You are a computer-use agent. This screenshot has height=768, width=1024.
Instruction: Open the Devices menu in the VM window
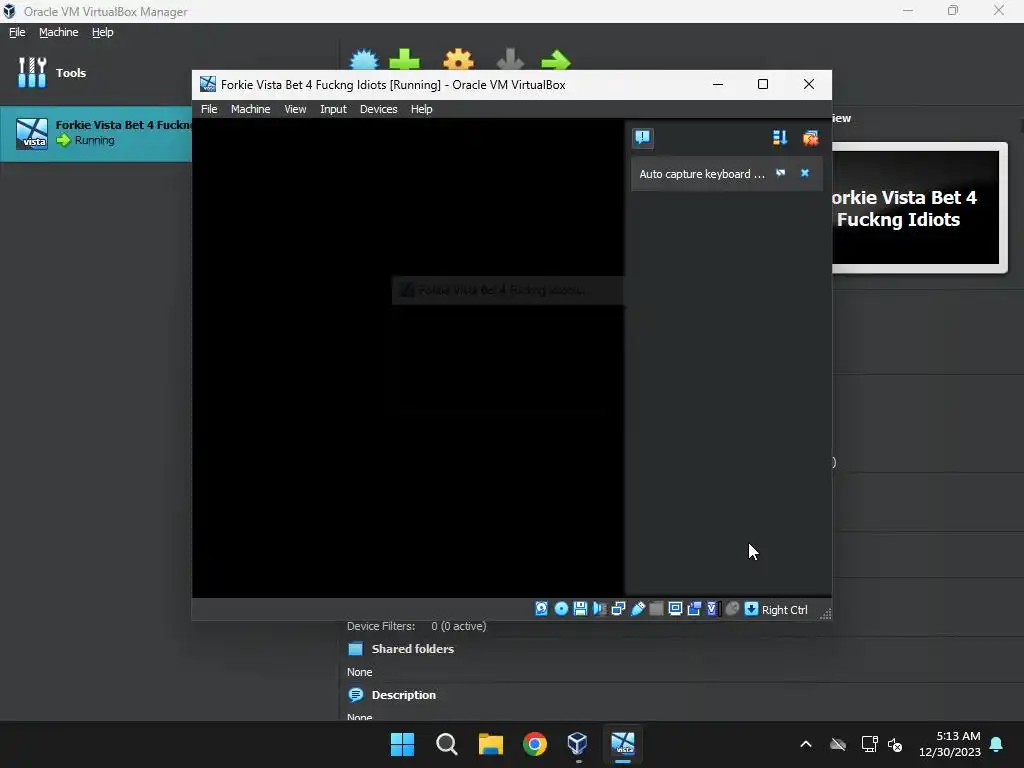tap(378, 109)
